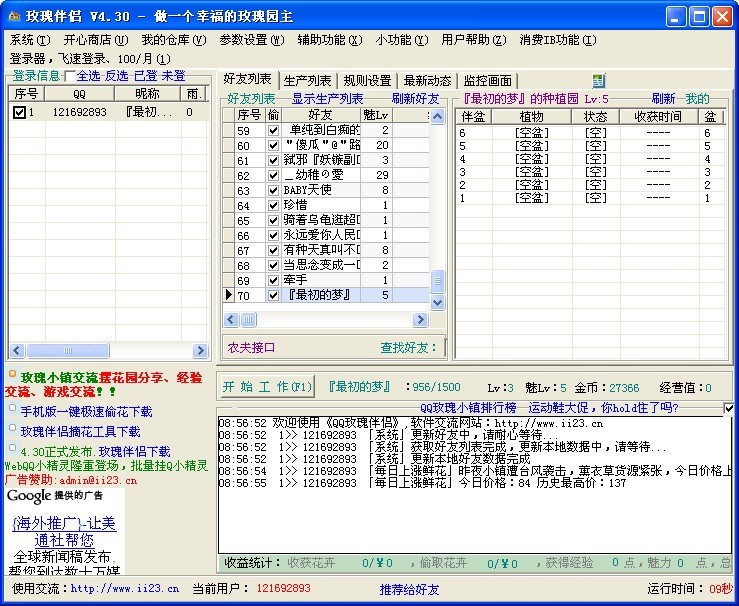Switch to the 规则设置 tab
This screenshot has height=606, width=739.
(x=366, y=80)
